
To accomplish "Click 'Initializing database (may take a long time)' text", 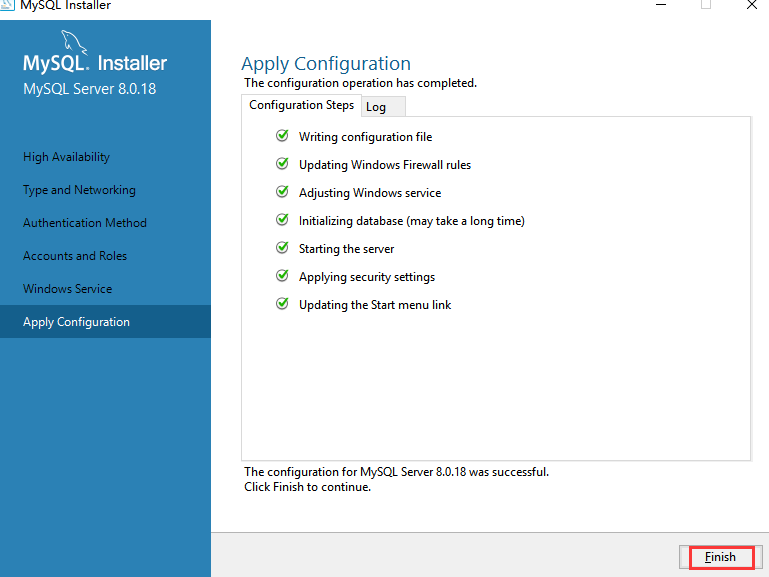I will click(411, 221).
